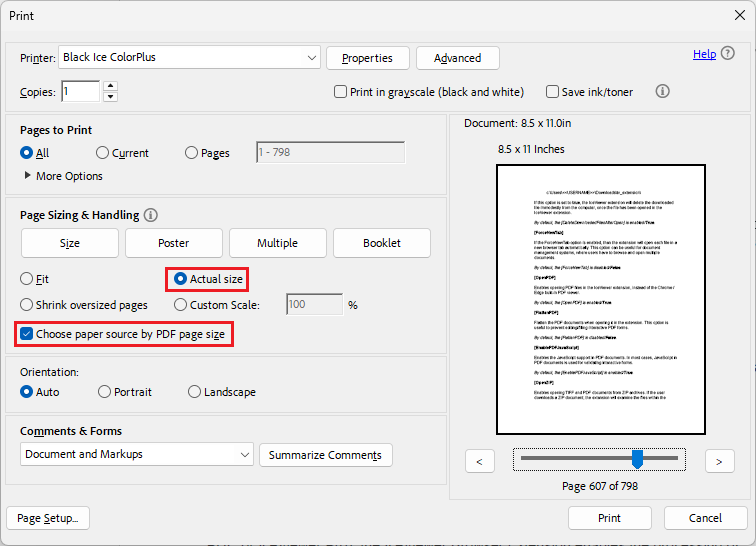This screenshot has height=546, width=756.
Task: Select the Fit sizing option
Action: (27, 279)
